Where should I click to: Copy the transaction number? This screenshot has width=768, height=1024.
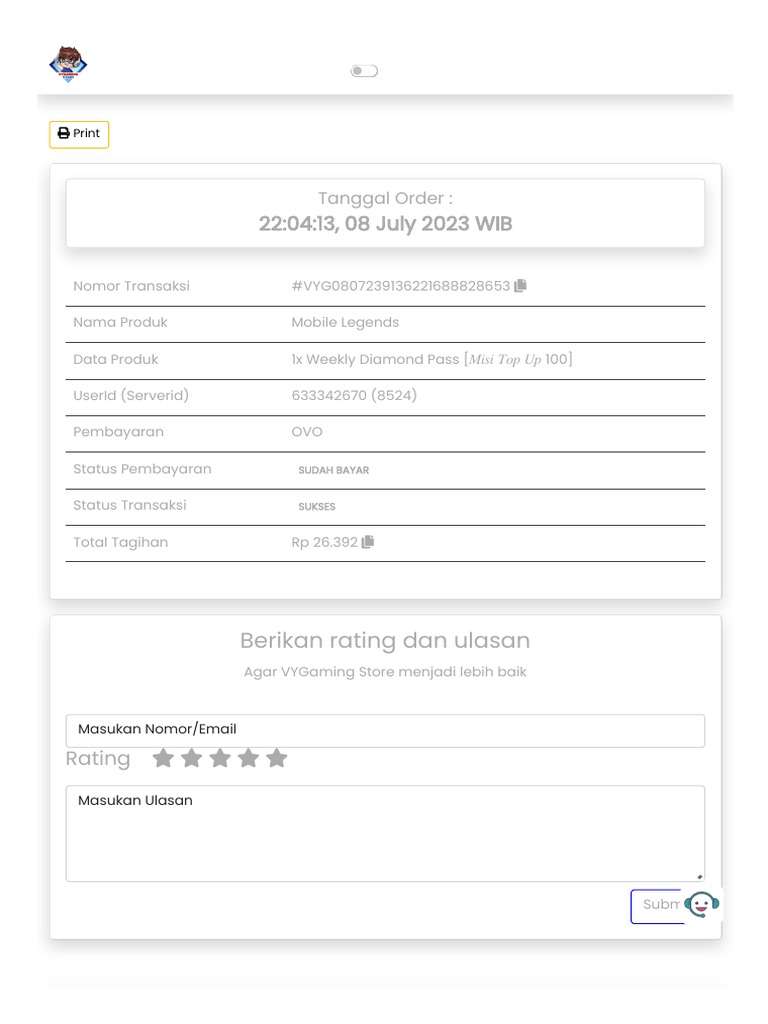(520, 286)
